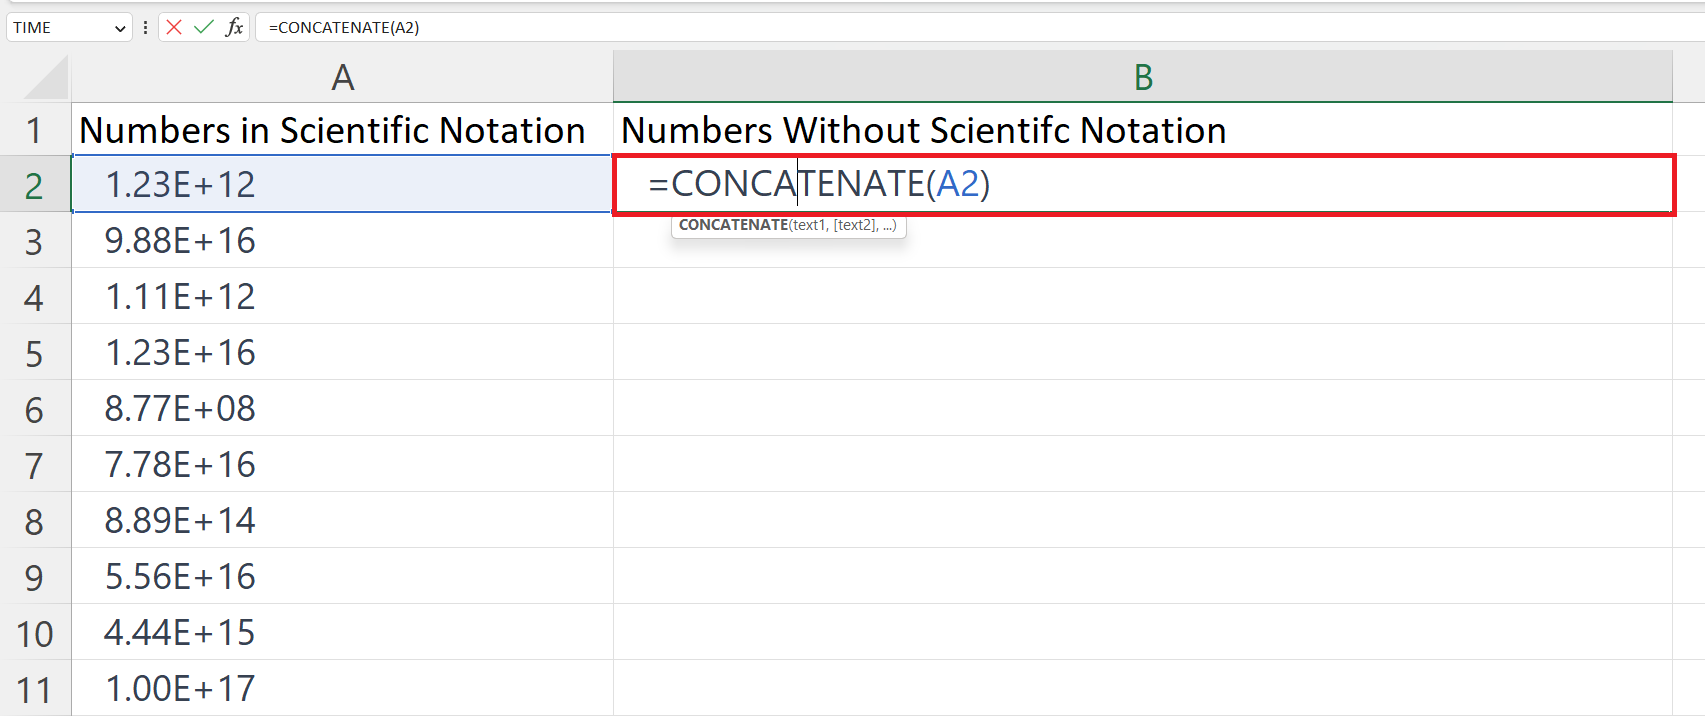Open the Insert Function fx dialog
This screenshot has width=1705, height=716.
[x=234, y=27]
